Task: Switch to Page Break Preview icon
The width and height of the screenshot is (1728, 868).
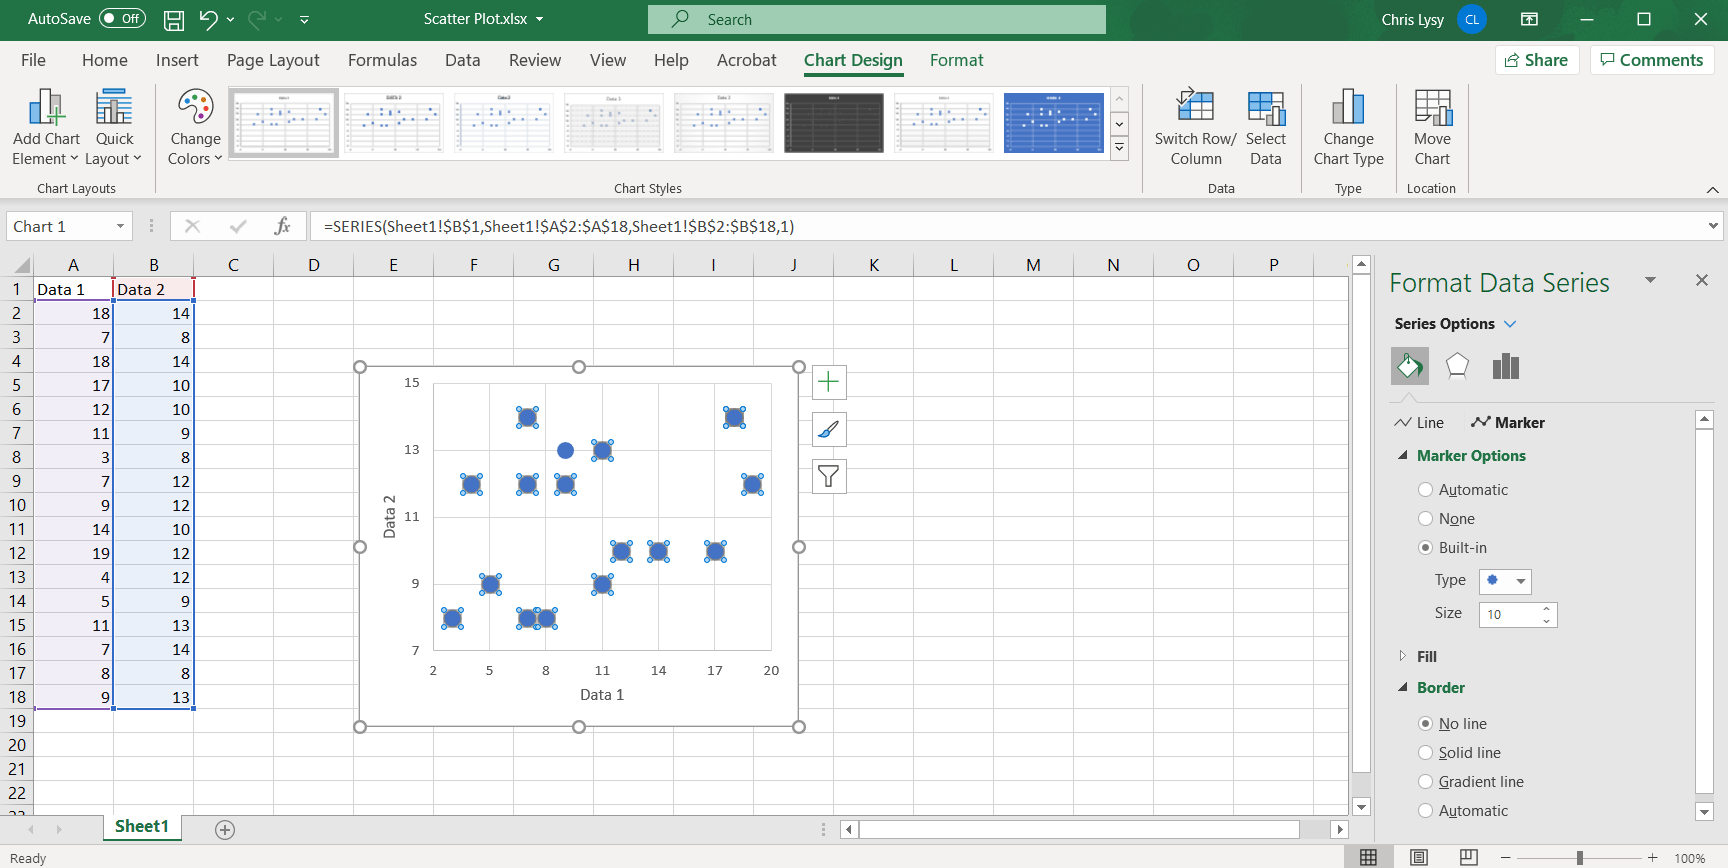Action: point(1468,857)
